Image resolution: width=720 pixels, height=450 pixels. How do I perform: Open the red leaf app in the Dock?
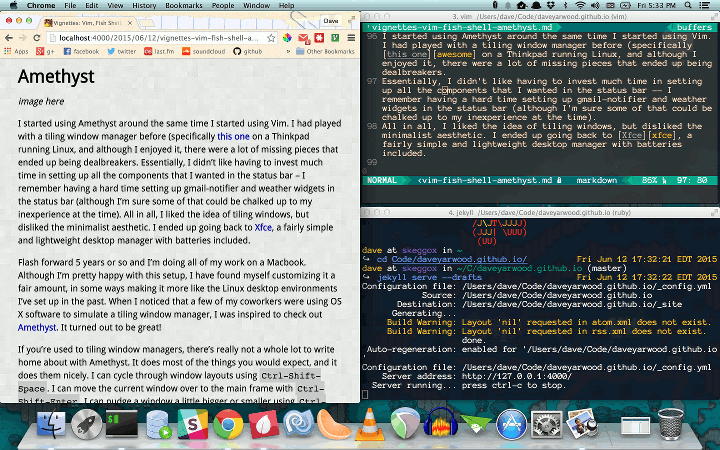(x=264, y=424)
